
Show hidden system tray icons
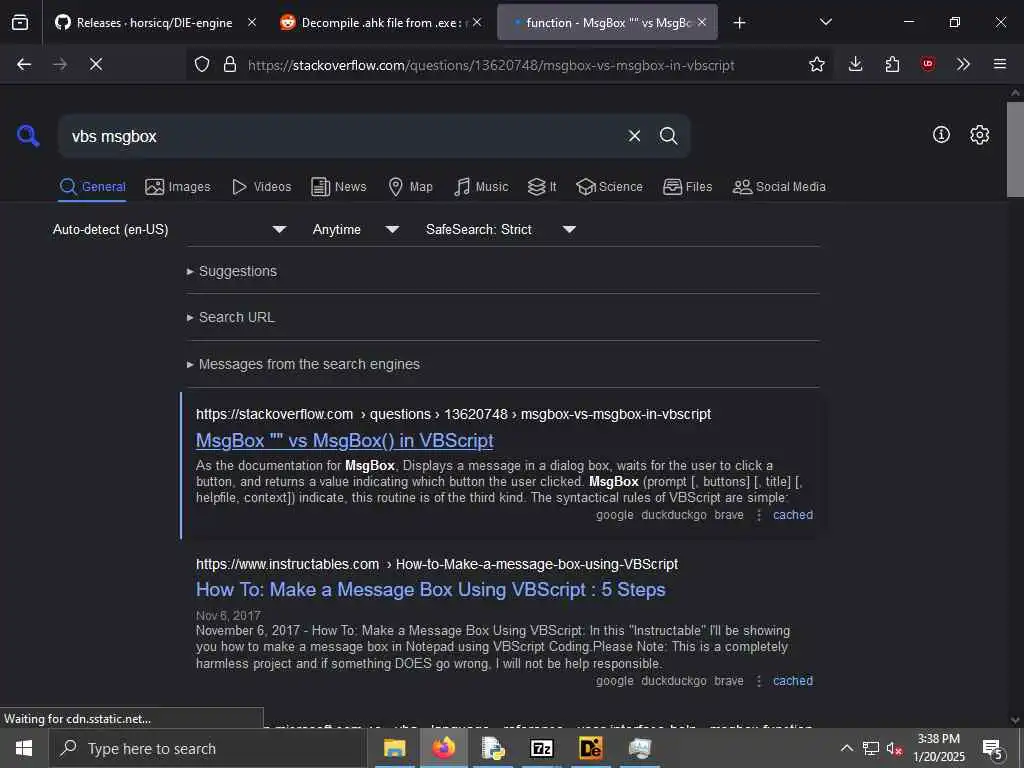pos(846,748)
